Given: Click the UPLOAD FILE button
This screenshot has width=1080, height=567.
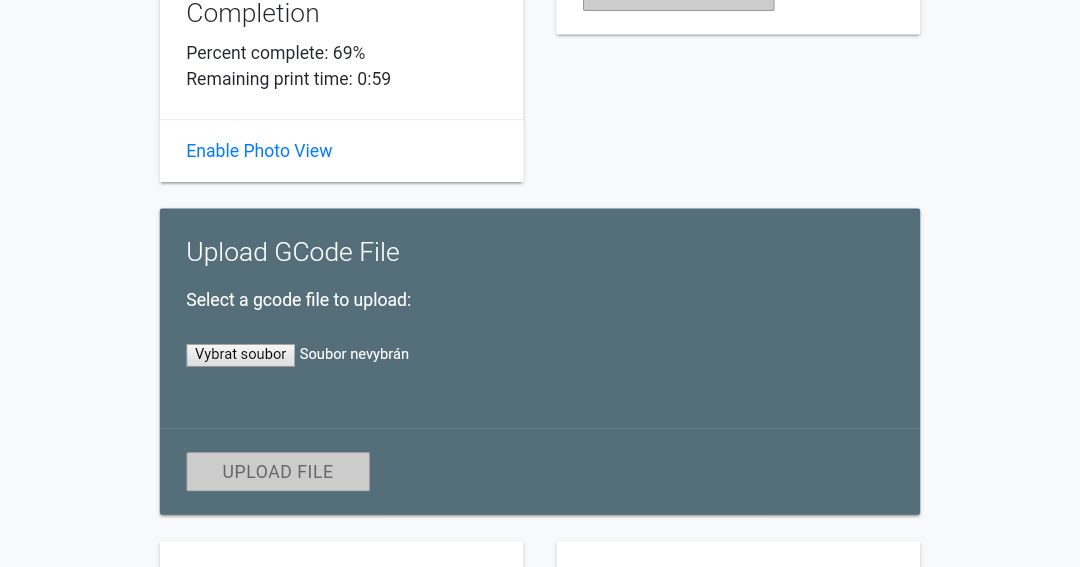Looking at the screenshot, I should pyautogui.click(x=278, y=472).
